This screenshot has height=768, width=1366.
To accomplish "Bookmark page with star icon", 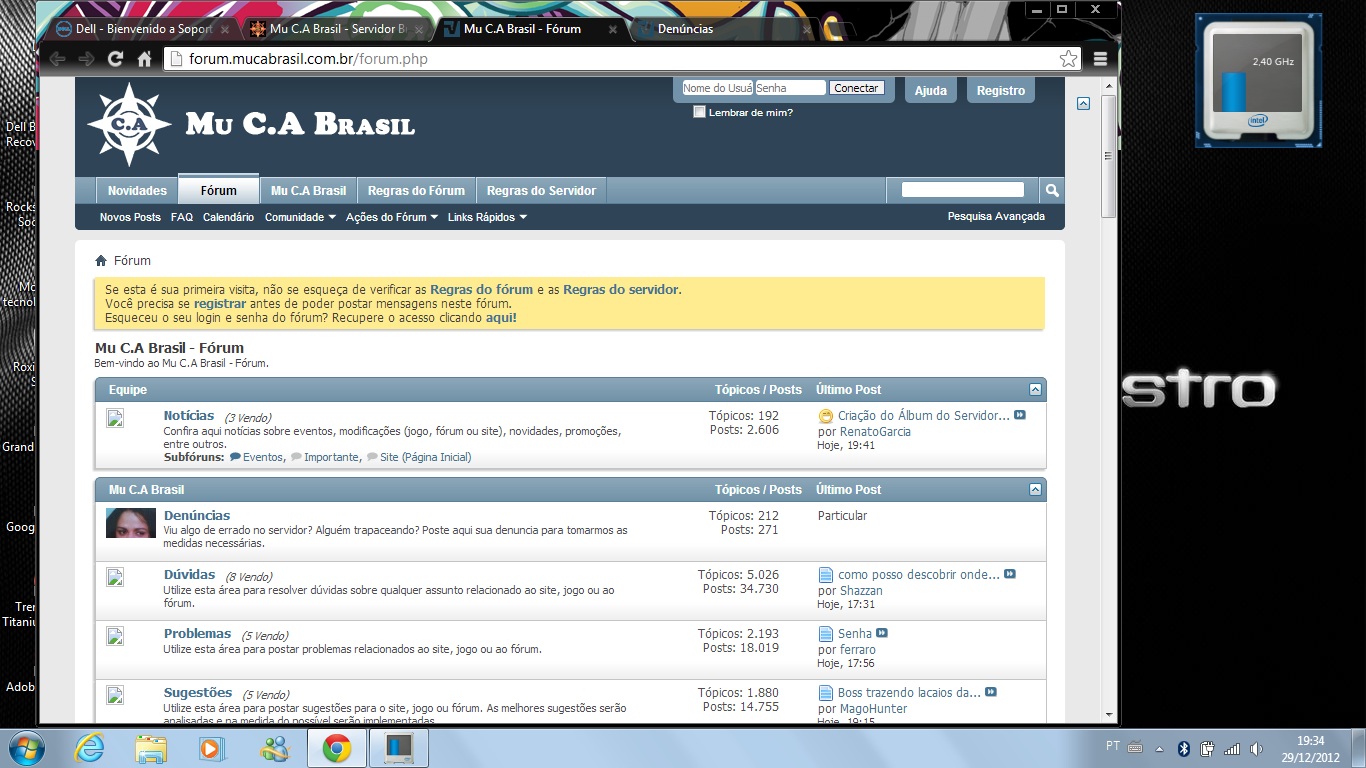I will tap(1069, 59).
